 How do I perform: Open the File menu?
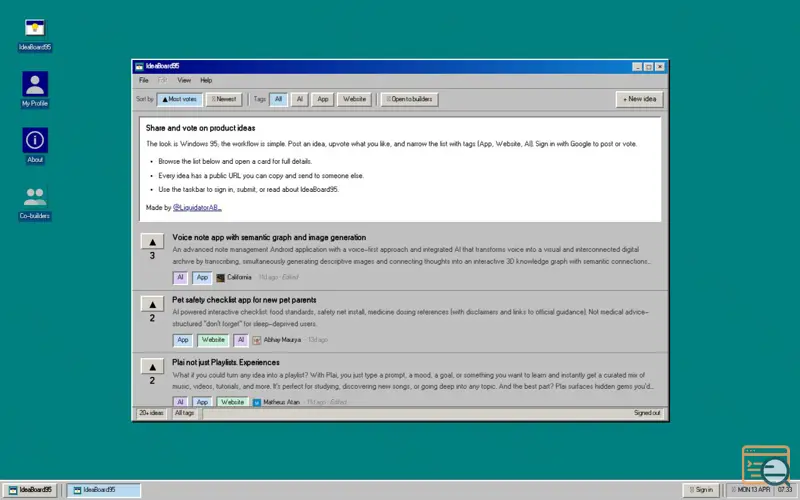pyautogui.click(x=144, y=80)
